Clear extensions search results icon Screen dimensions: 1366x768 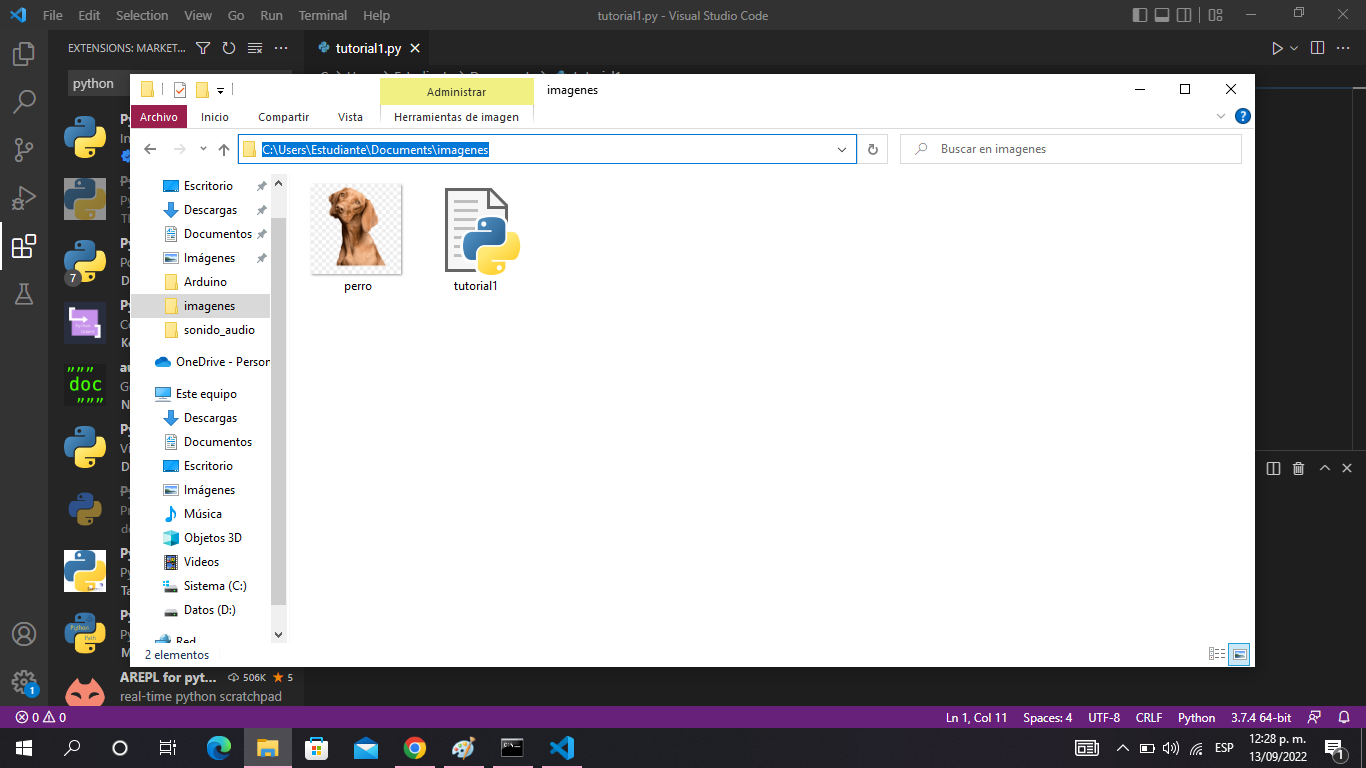click(255, 48)
